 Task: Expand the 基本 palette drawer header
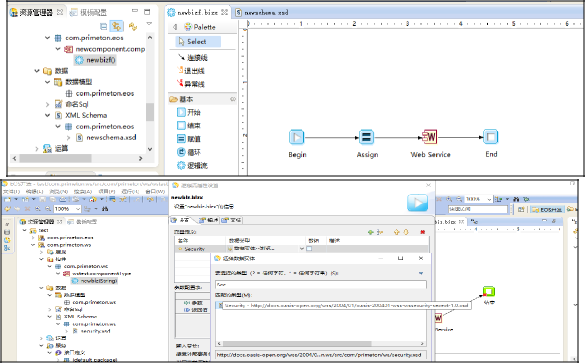pos(203,99)
